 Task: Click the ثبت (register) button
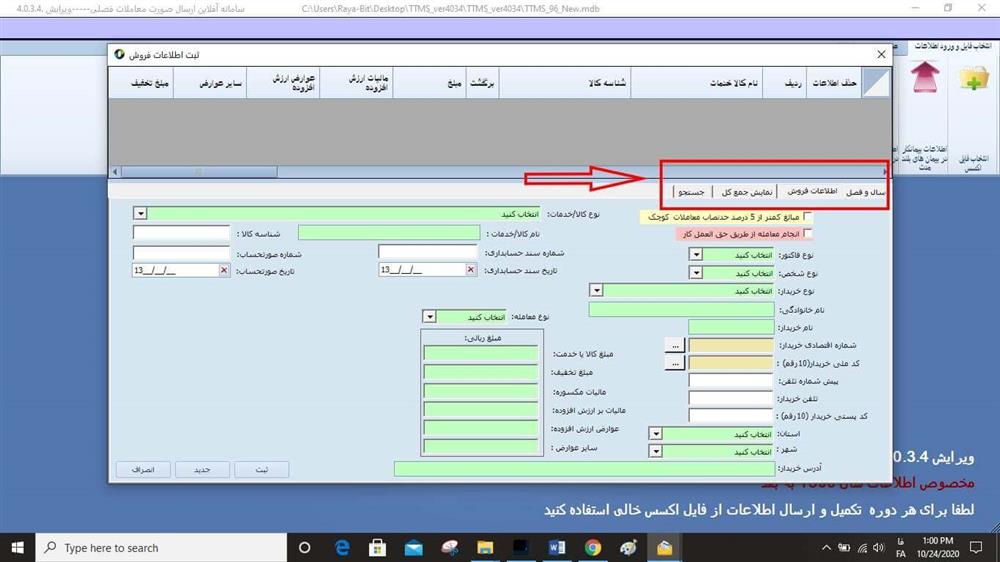[x=261, y=470]
